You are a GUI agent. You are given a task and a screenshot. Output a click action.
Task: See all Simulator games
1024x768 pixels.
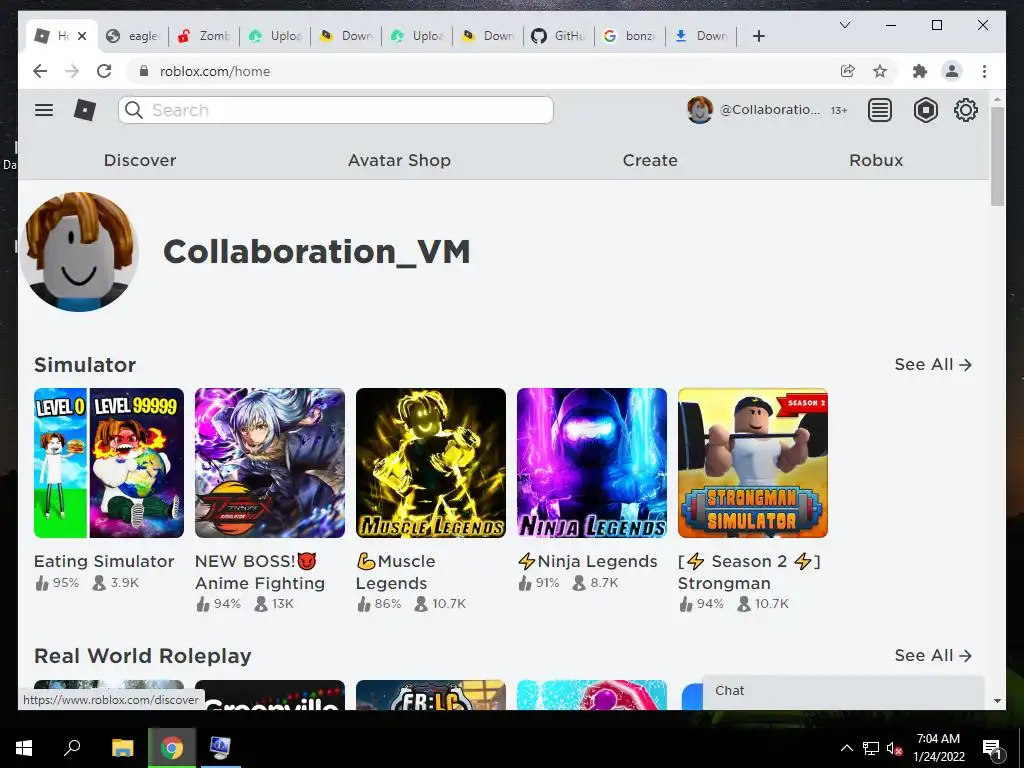click(x=933, y=364)
